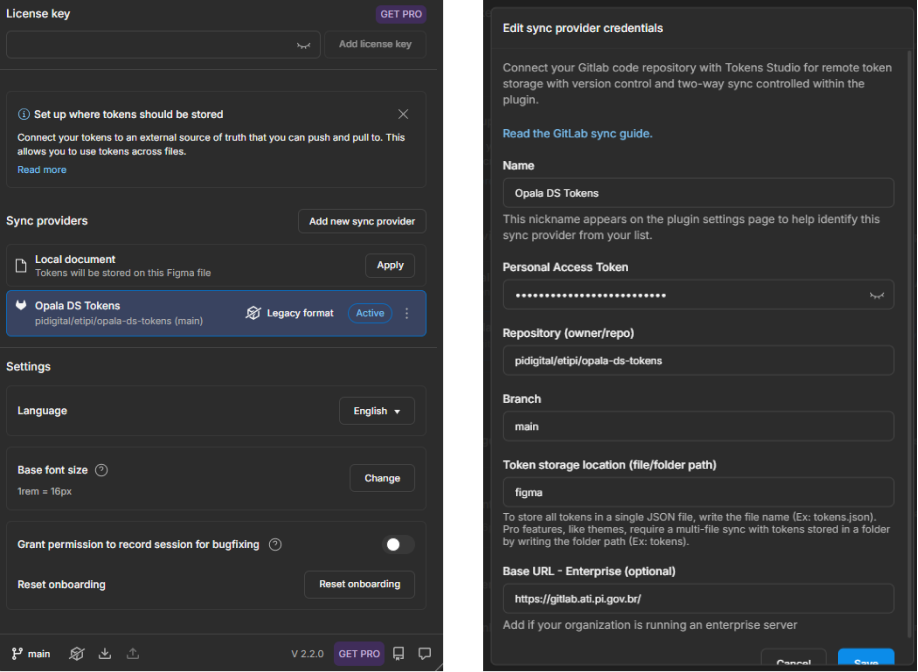The width and height of the screenshot is (918, 672).
Task: Click the pull from GitLab download icon
Action: click(x=105, y=654)
